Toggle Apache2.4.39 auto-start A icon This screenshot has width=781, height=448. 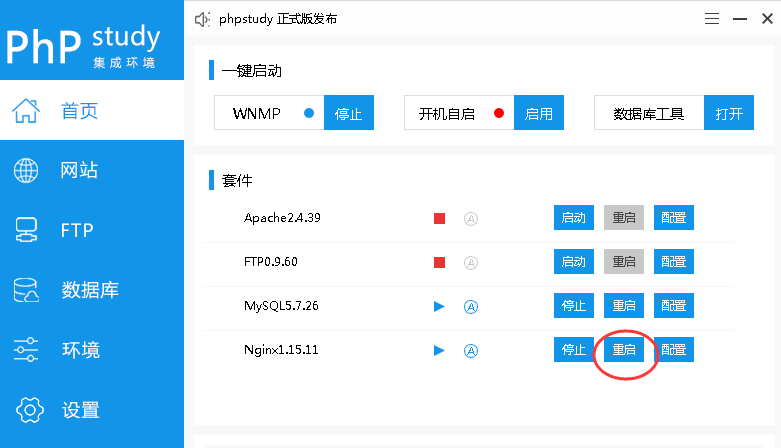(x=471, y=219)
